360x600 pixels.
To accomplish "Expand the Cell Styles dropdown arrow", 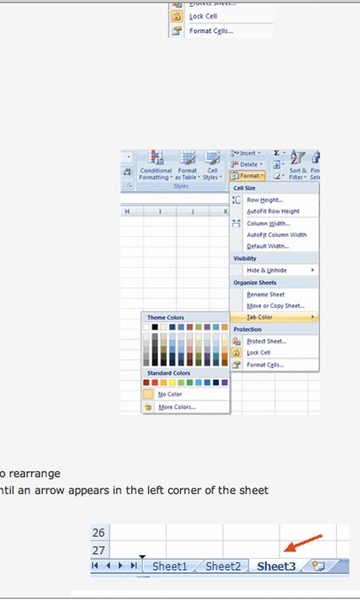I will pyautogui.click(x=221, y=178).
